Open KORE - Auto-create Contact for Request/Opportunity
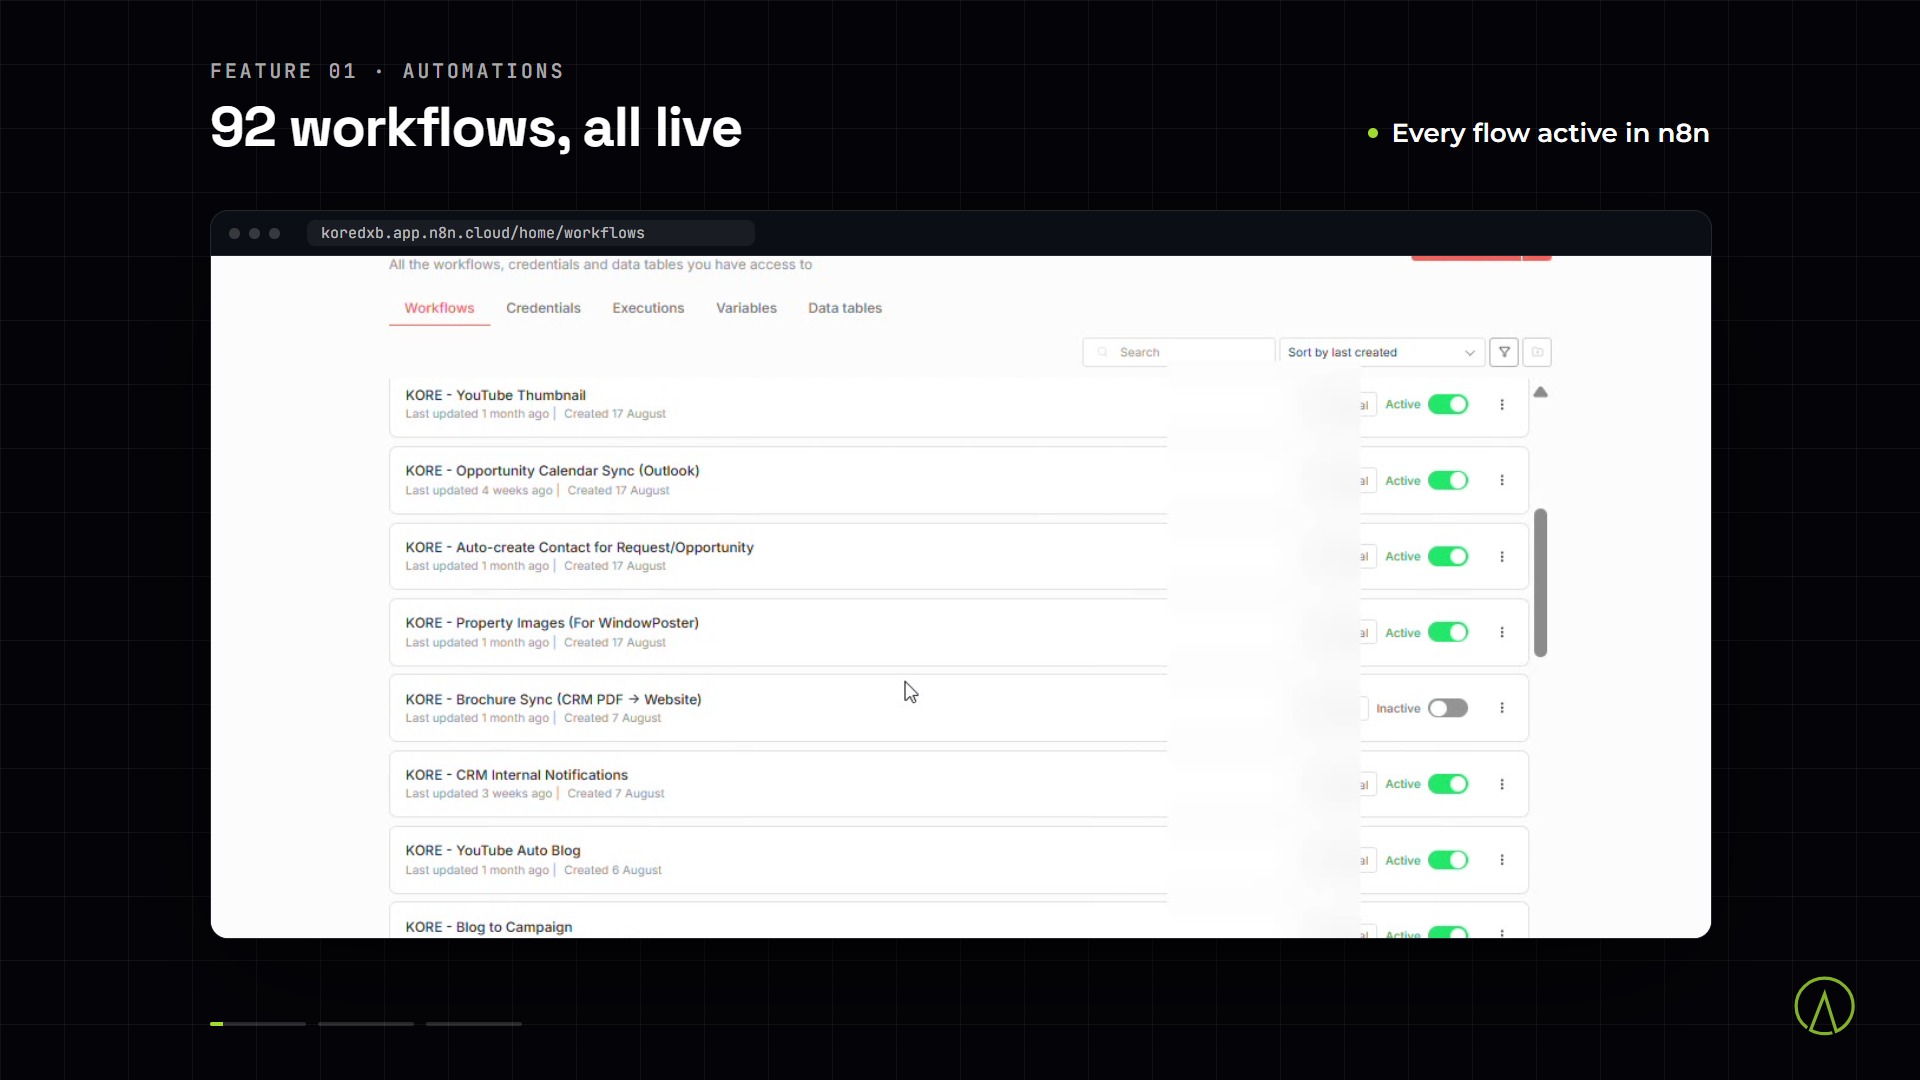Viewport: 1920px width, 1080px height. (579, 547)
